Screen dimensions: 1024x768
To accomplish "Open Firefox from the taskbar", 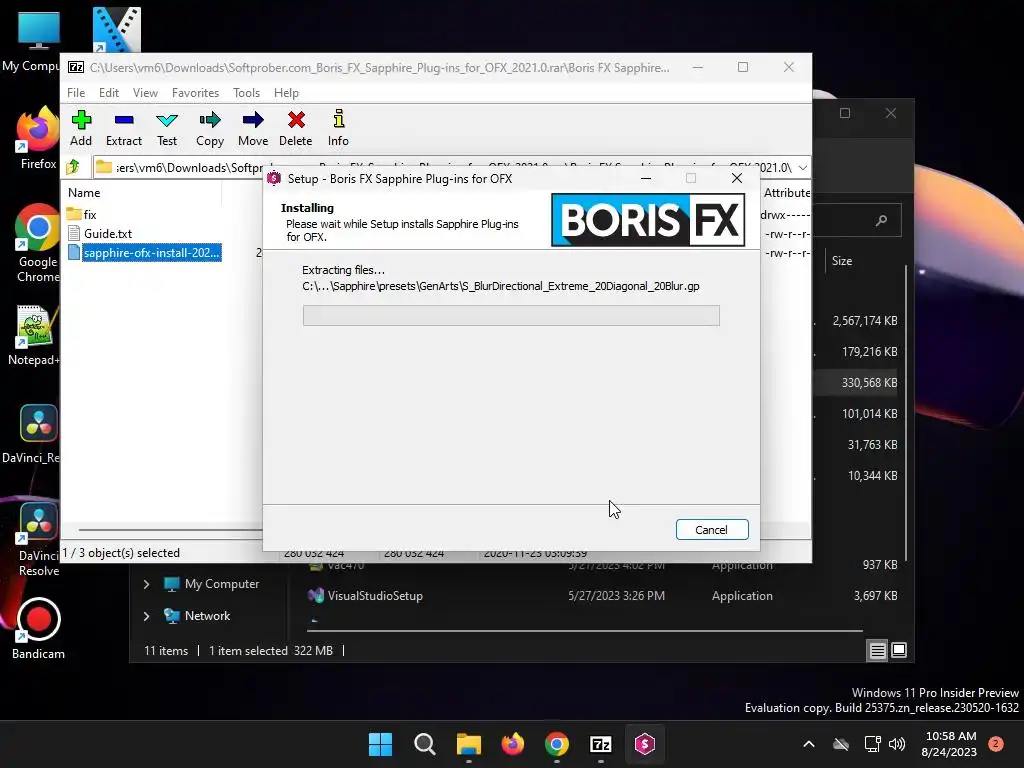I will [513, 744].
